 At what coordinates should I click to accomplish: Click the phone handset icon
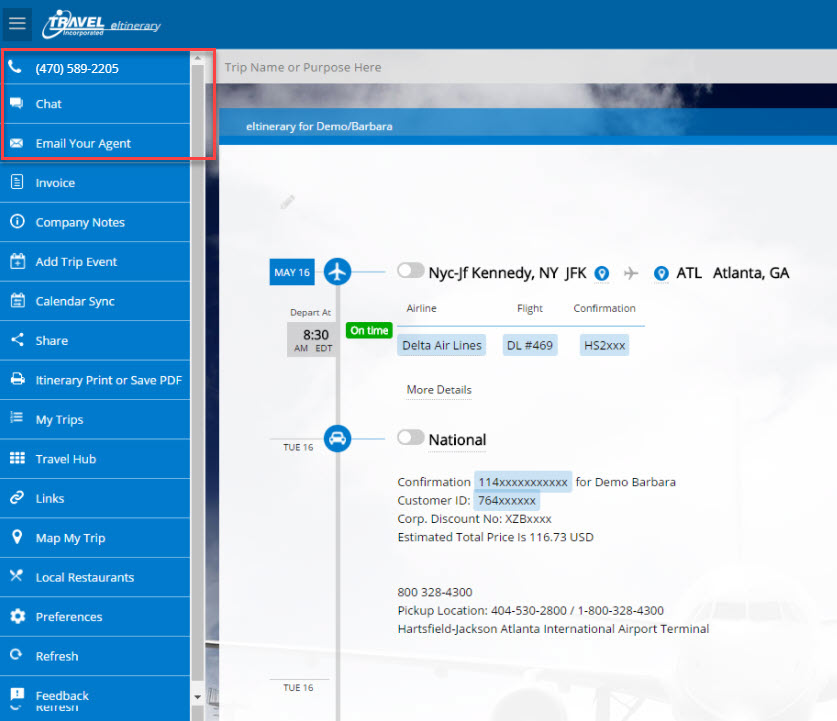tap(15, 67)
